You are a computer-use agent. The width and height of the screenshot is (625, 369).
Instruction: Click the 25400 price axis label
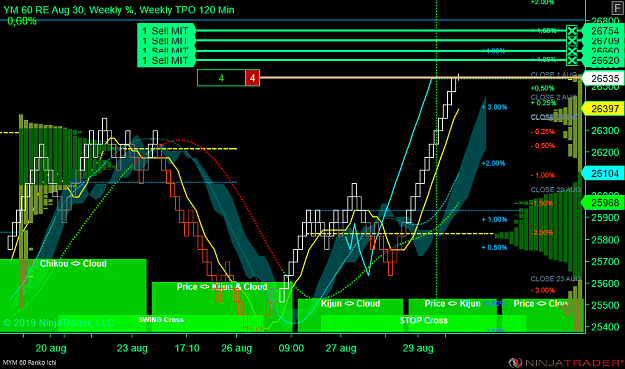tap(605, 327)
